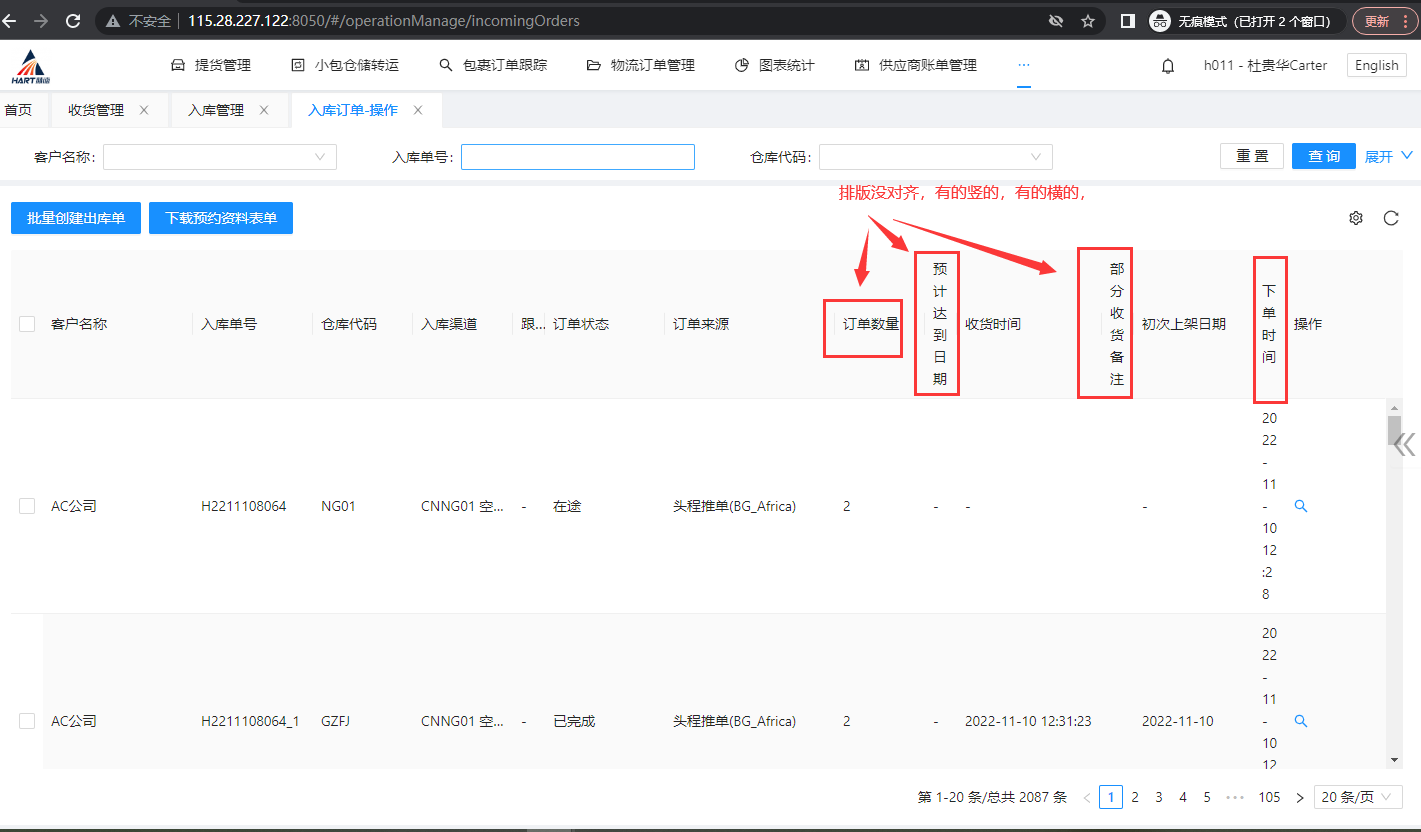
Task: Click magnifier icon for order H2211108064
Action: point(1301,506)
